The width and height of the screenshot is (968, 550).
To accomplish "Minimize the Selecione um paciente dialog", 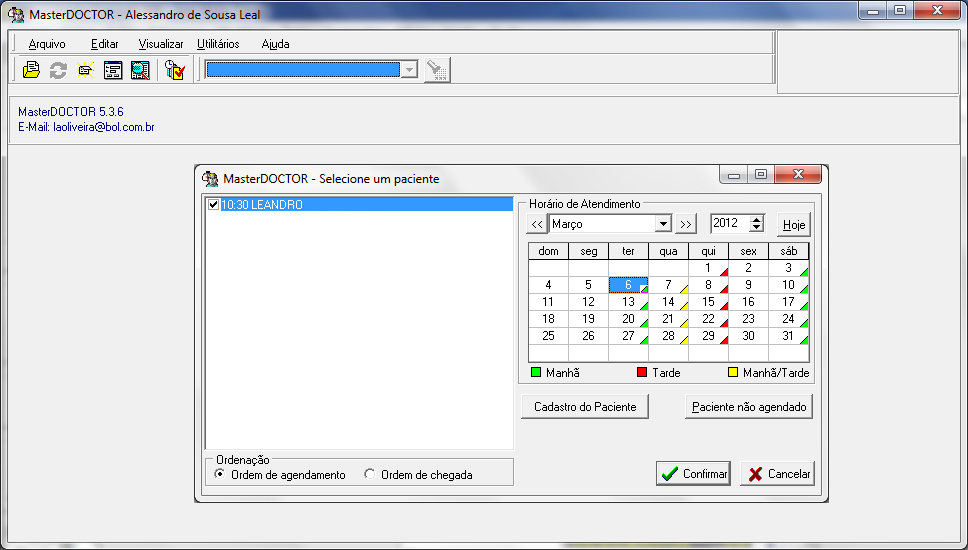I will [x=733, y=175].
